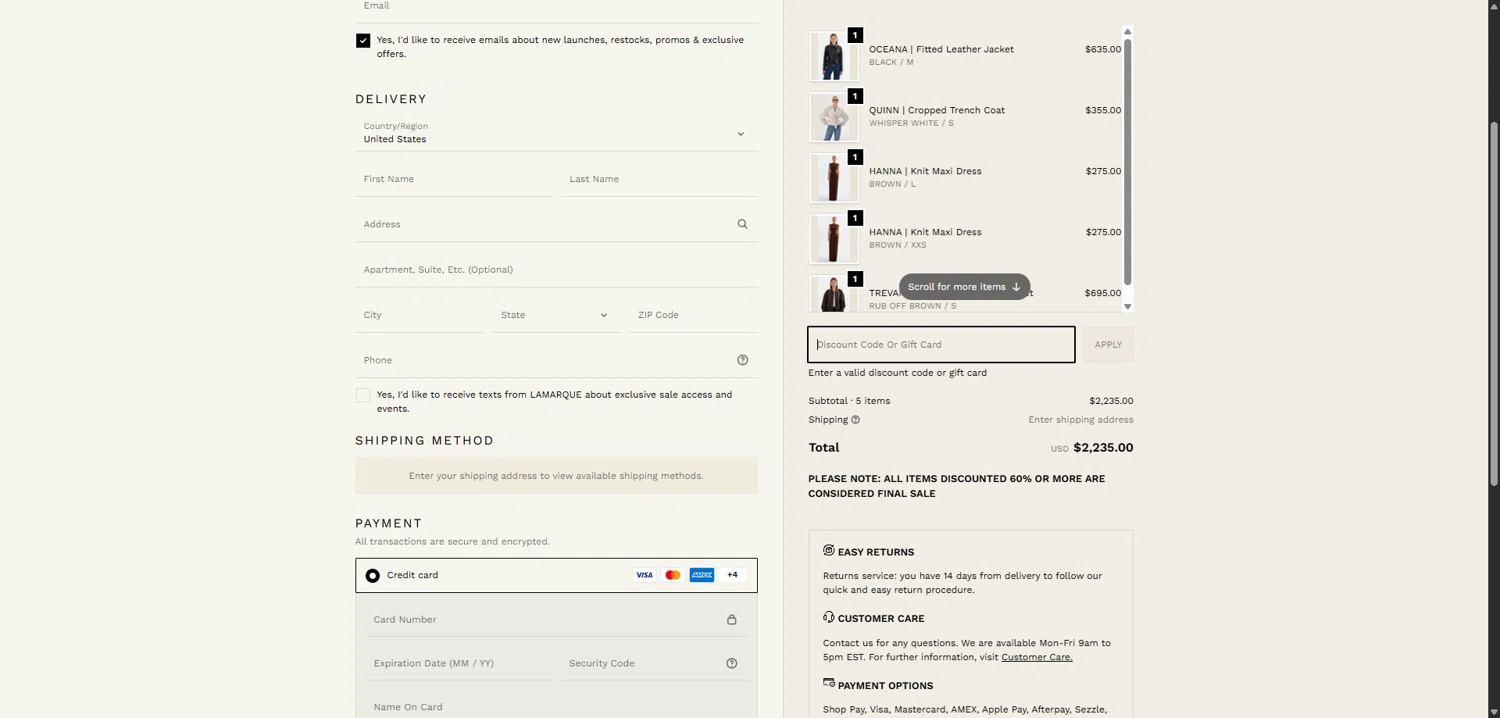Click the Scroll for more items button
Screen dimensions: 1500x718
pyautogui.click(x=964, y=287)
